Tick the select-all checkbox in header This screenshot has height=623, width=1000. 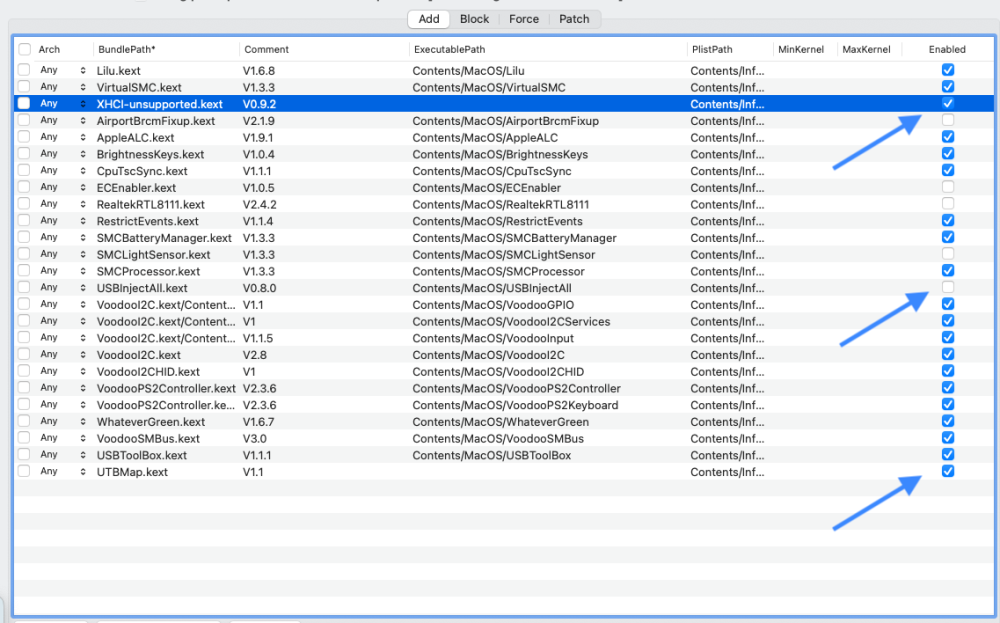point(24,49)
